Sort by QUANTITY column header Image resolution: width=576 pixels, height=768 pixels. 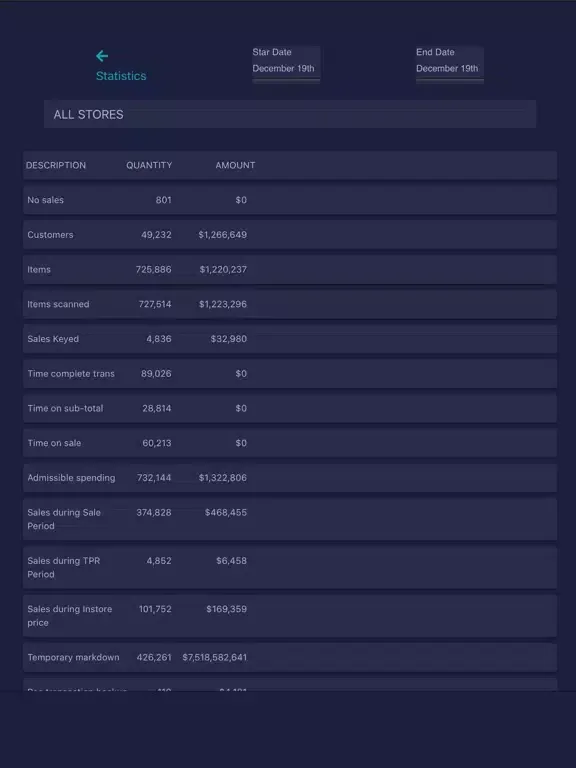pos(149,166)
